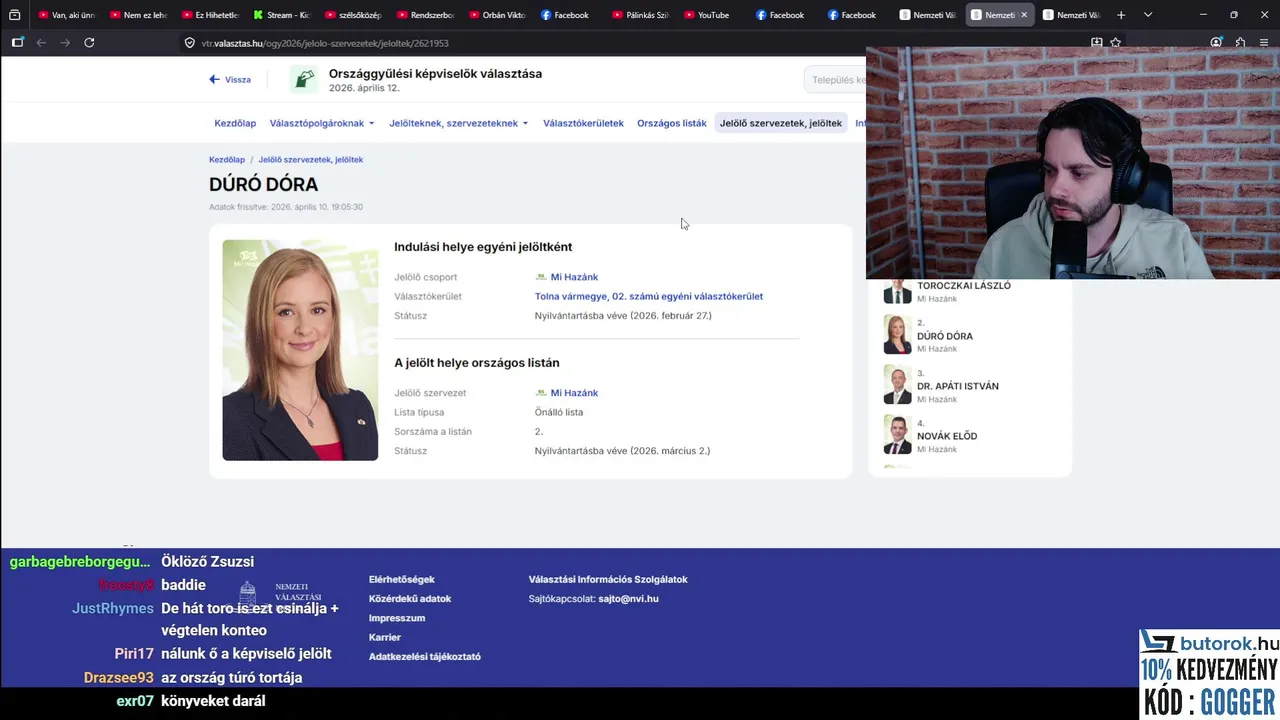
Task: Click Dúró Dóra's large portrait photo
Action: click(300, 350)
